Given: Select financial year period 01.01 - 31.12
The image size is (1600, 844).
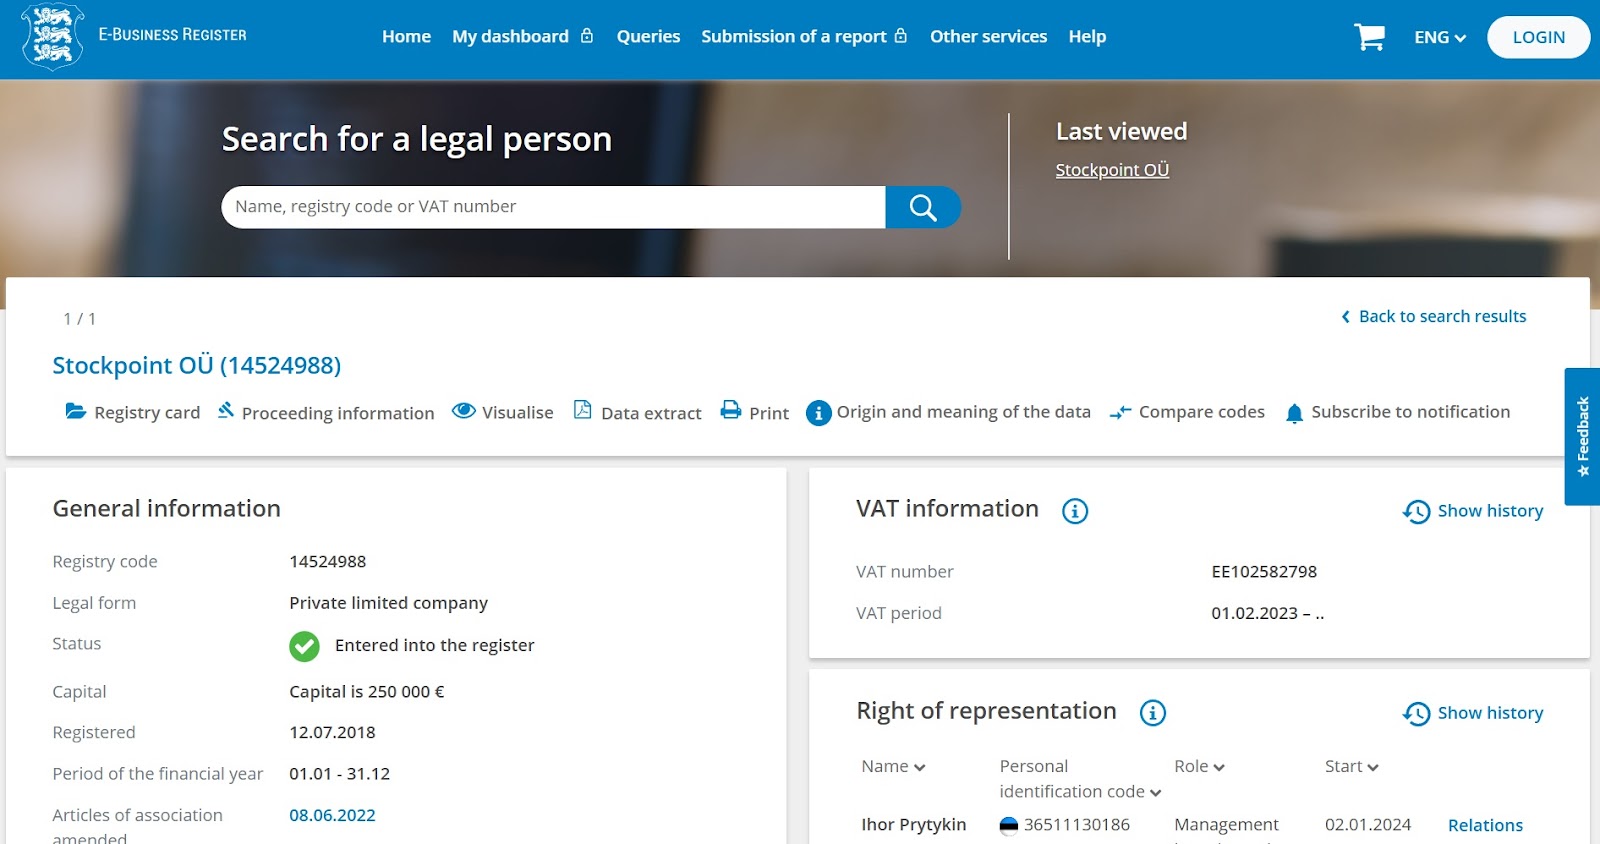Looking at the screenshot, I should (x=339, y=774).
